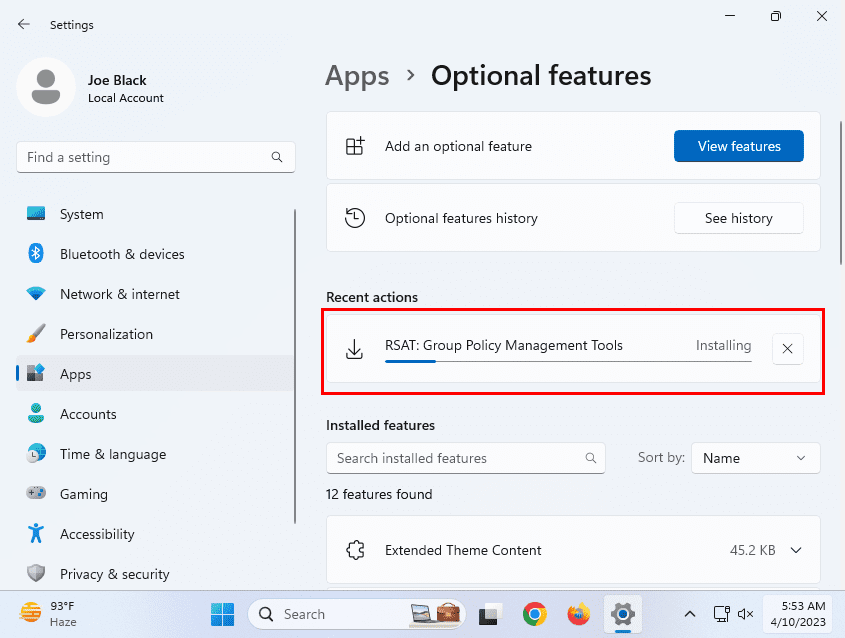The image size is (845, 638).
Task: Show hidden system tray icons
Action: 689,614
